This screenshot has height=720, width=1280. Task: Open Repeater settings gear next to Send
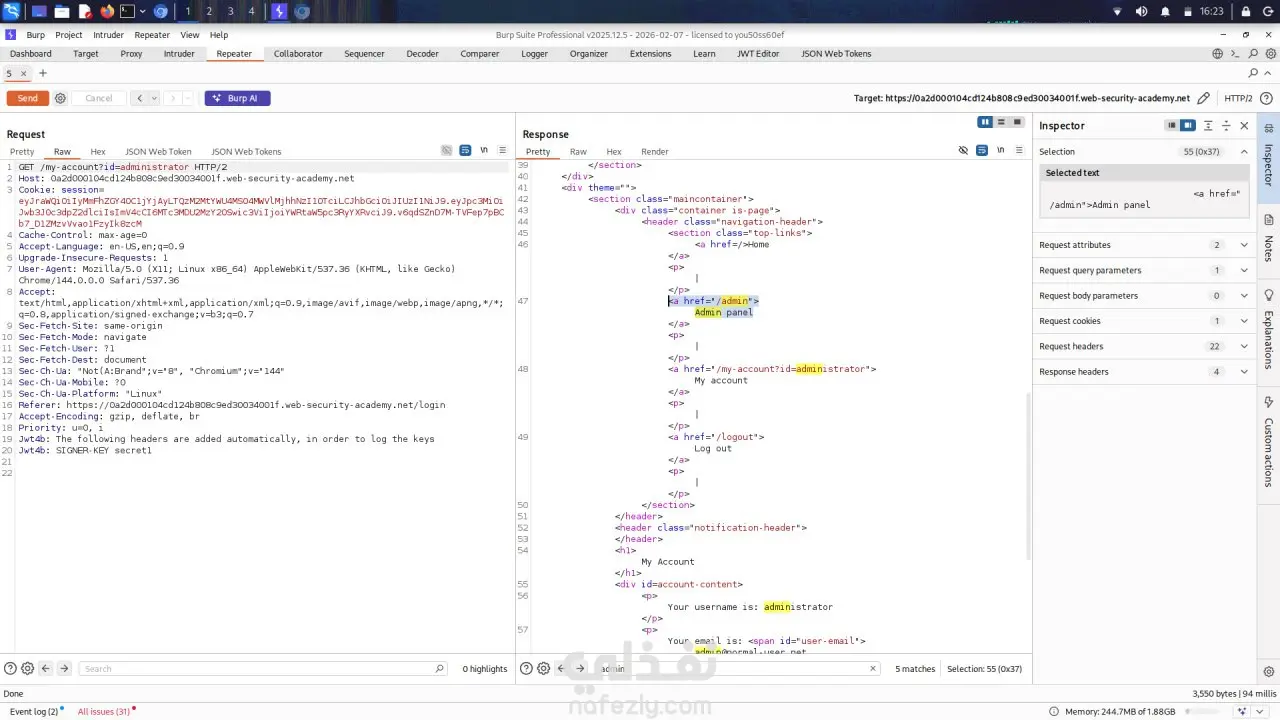point(60,98)
